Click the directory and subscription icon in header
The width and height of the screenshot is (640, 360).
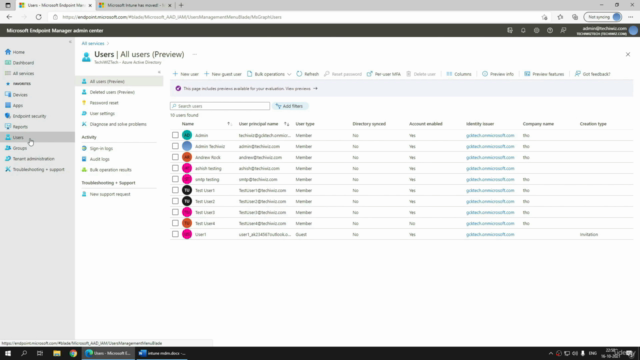(510, 31)
